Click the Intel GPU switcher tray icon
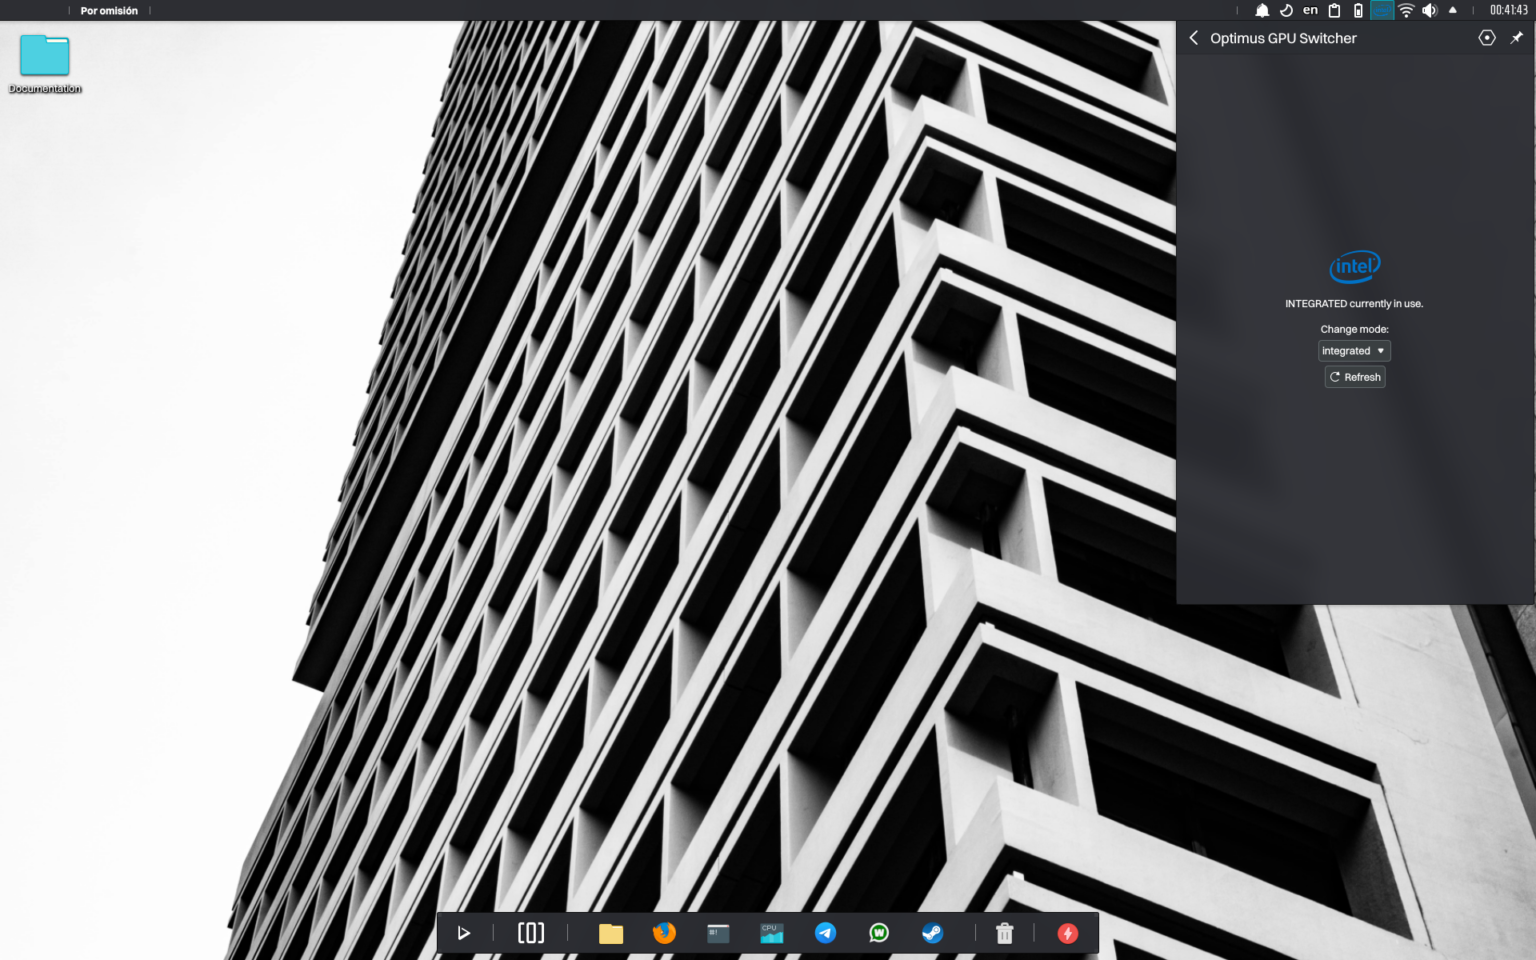The width and height of the screenshot is (1536, 960). pyautogui.click(x=1382, y=10)
